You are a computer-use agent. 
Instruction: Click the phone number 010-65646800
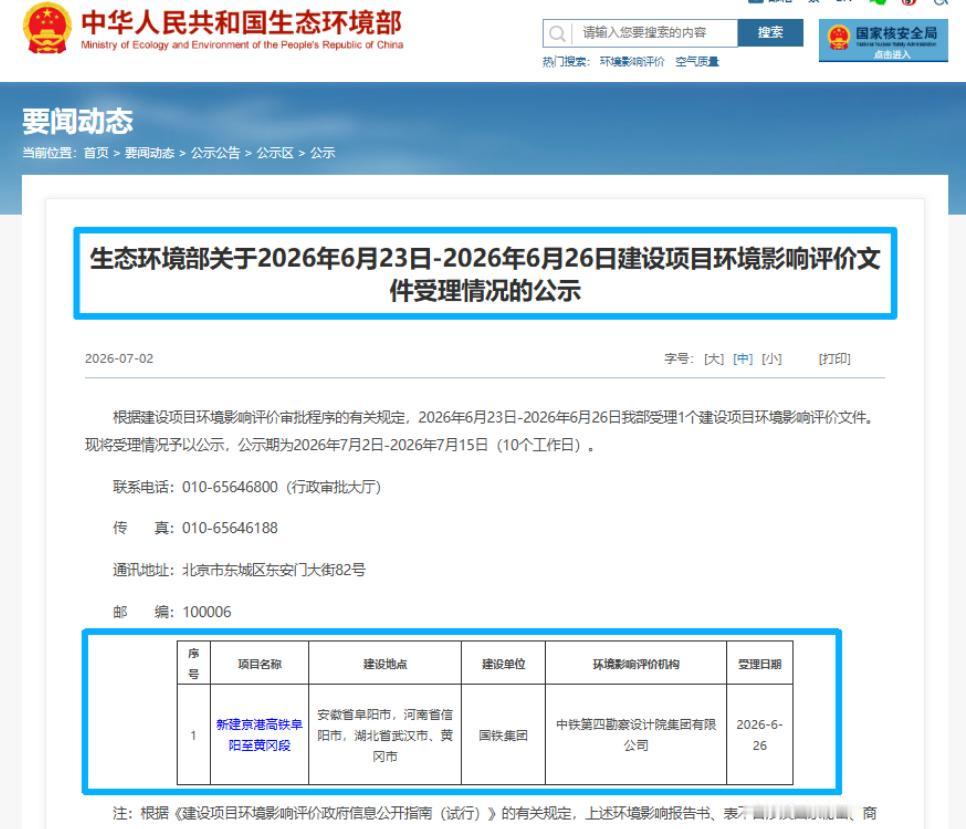pyautogui.click(x=230, y=487)
